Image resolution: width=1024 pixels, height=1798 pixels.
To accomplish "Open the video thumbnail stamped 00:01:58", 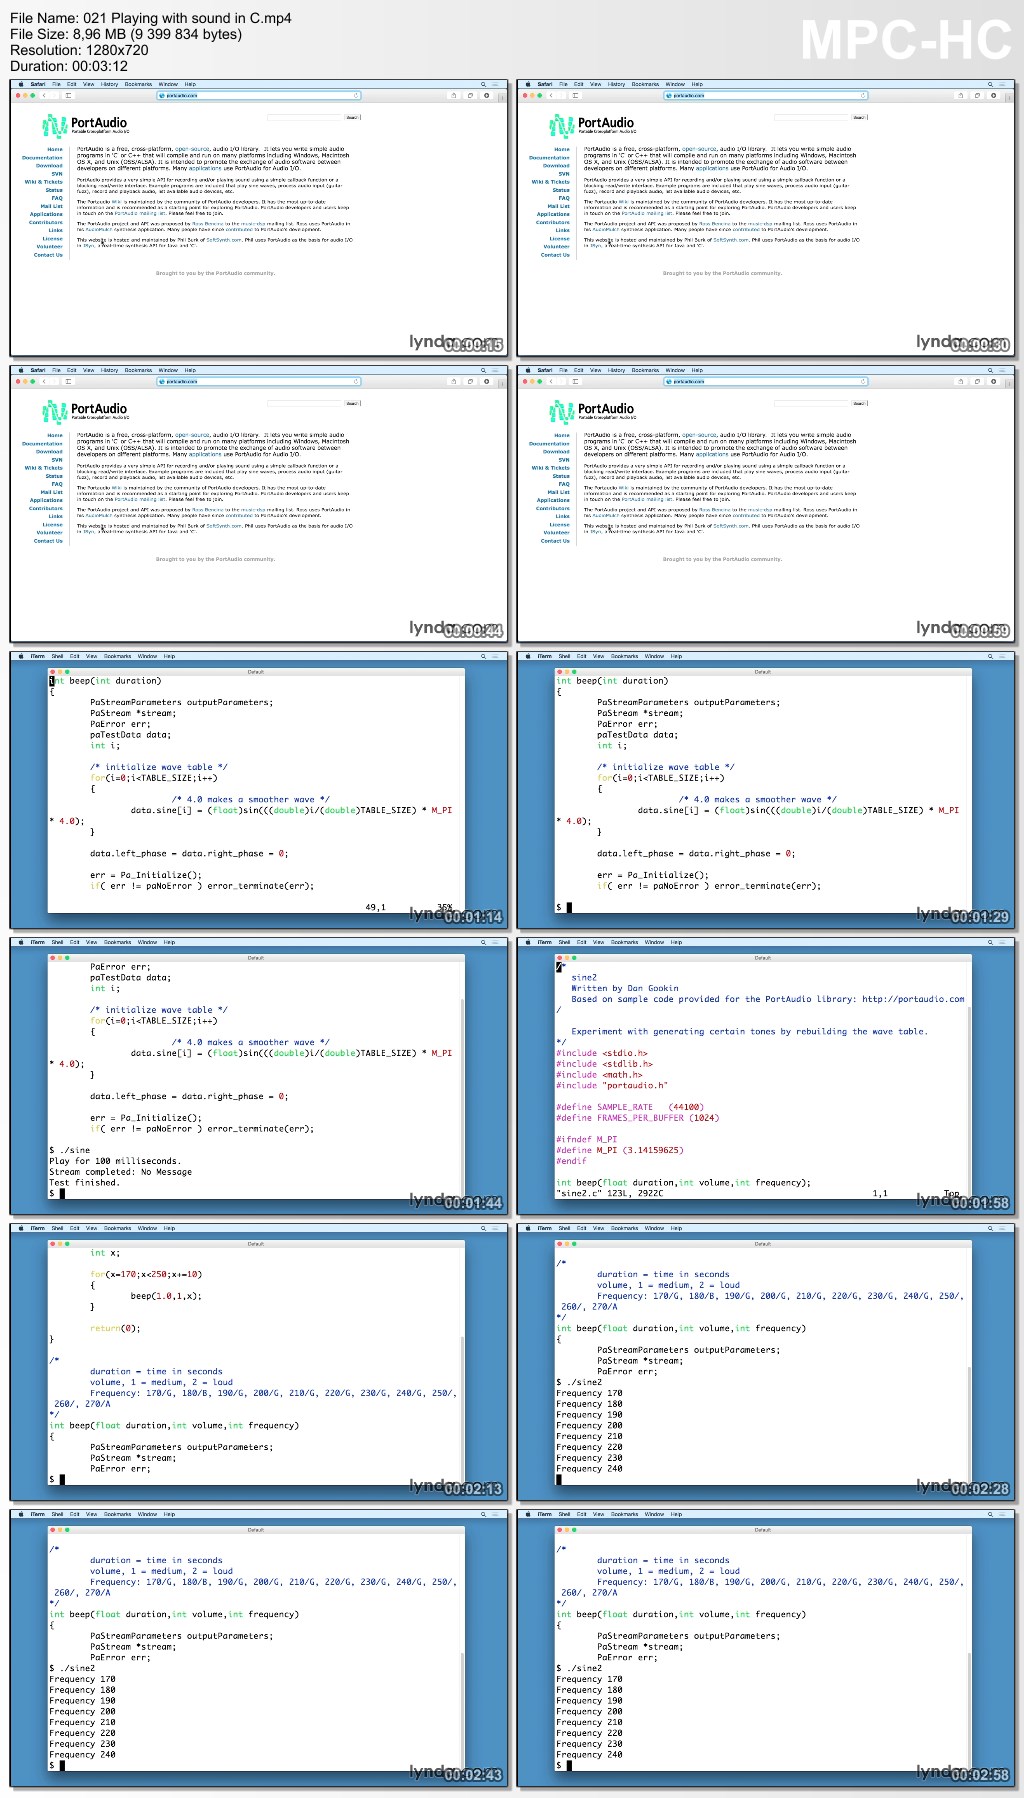I will [766, 1076].
